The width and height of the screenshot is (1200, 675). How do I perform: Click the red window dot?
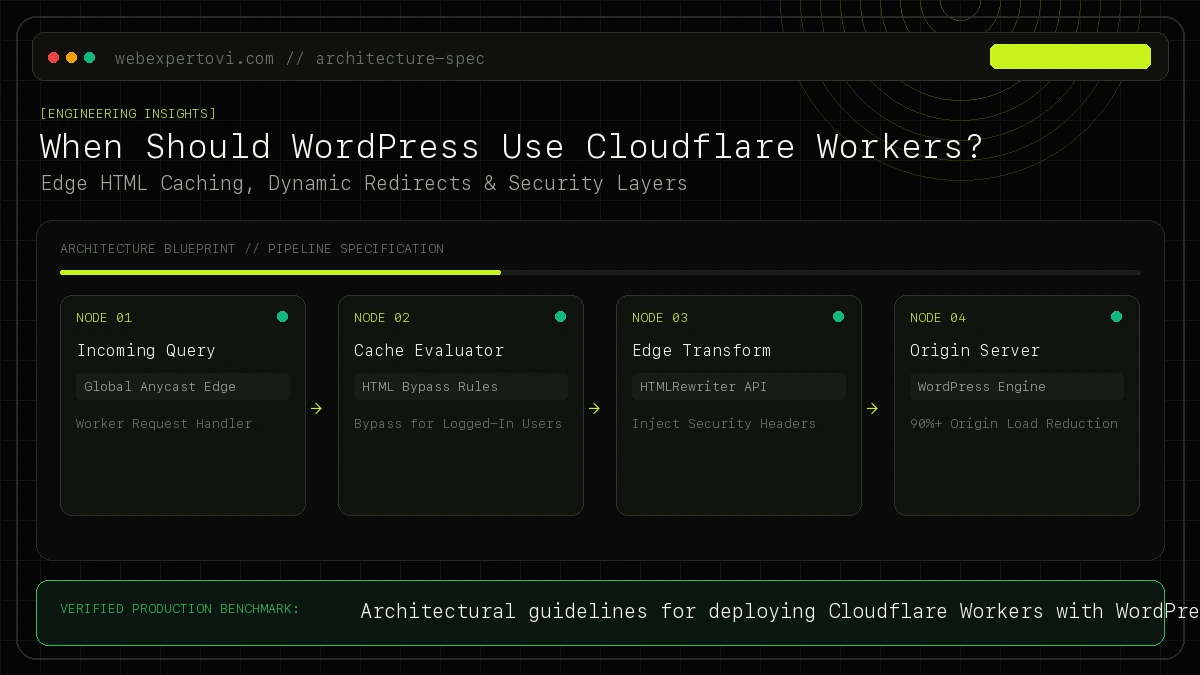pyautogui.click(x=54, y=58)
